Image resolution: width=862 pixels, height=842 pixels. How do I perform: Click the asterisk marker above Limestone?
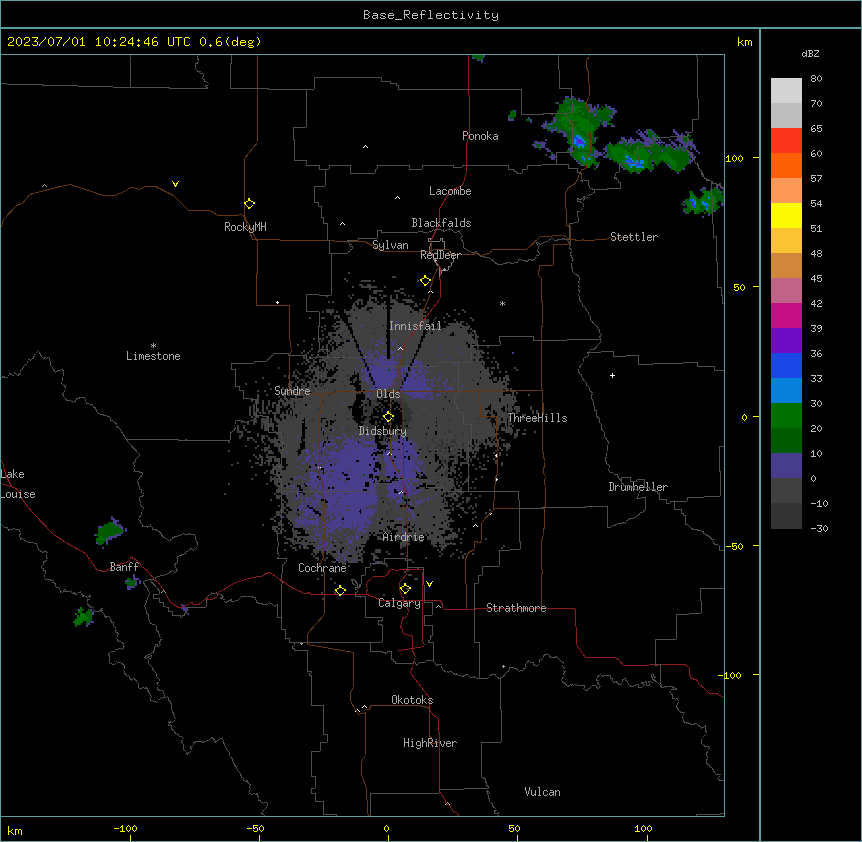tap(153, 346)
